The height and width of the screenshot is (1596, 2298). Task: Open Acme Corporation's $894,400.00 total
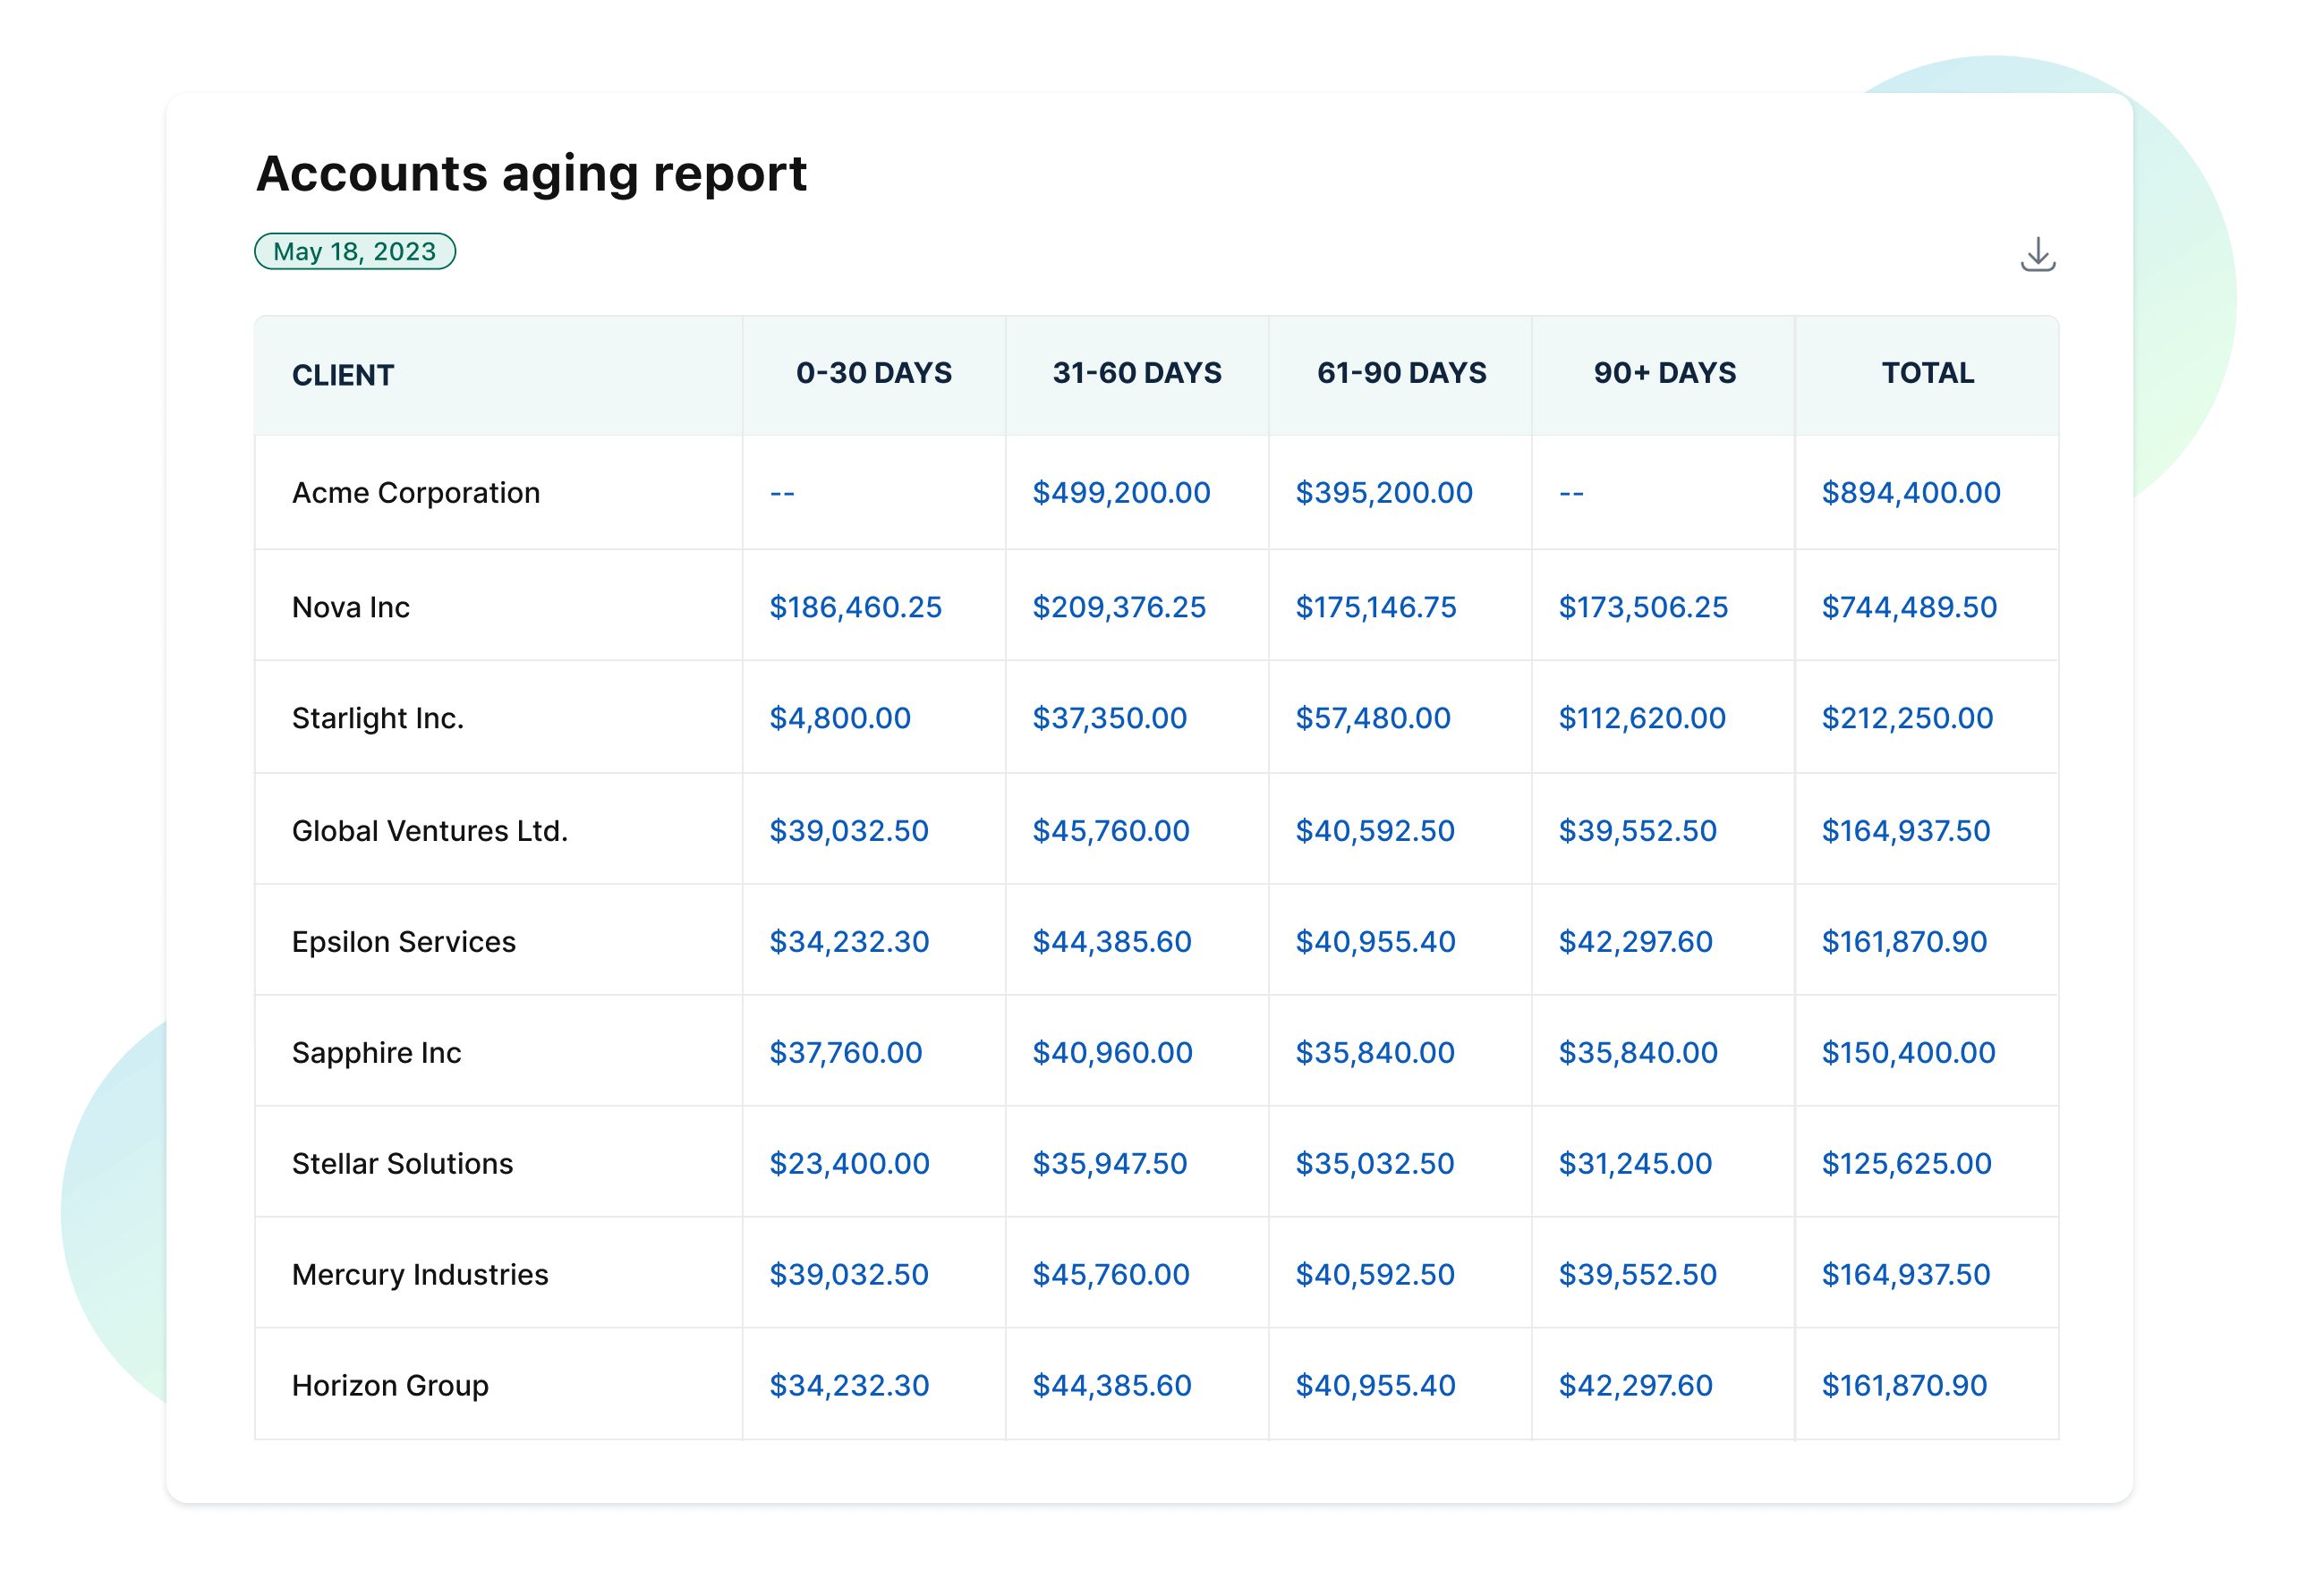tap(1910, 493)
